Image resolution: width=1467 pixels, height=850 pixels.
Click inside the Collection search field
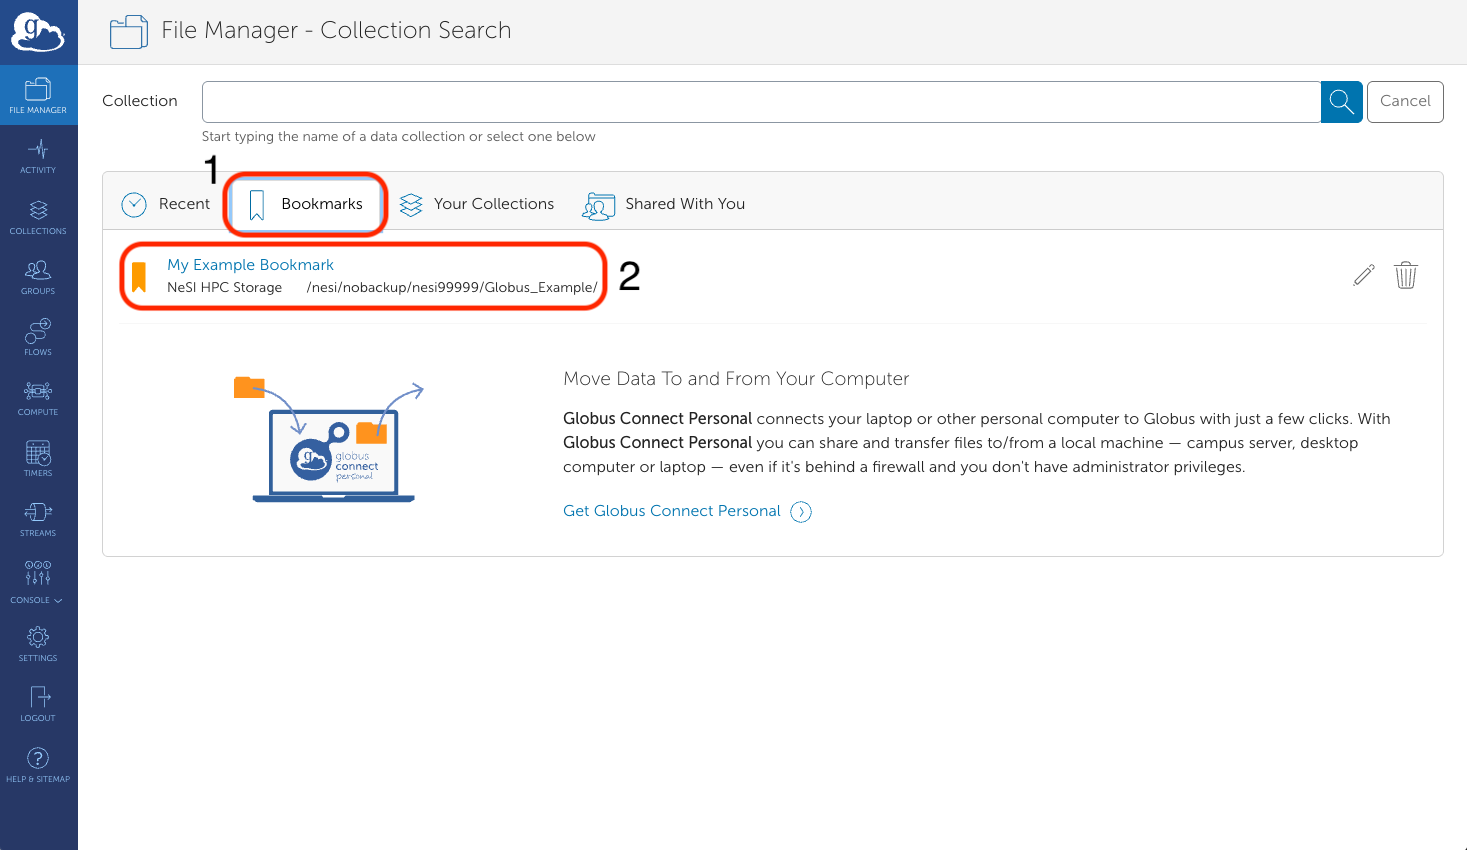click(700, 101)
